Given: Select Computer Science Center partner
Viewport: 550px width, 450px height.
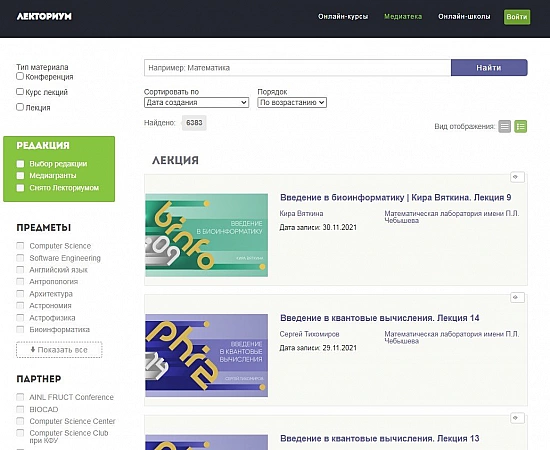Looking at the screenshot, I should pos(20,421).
